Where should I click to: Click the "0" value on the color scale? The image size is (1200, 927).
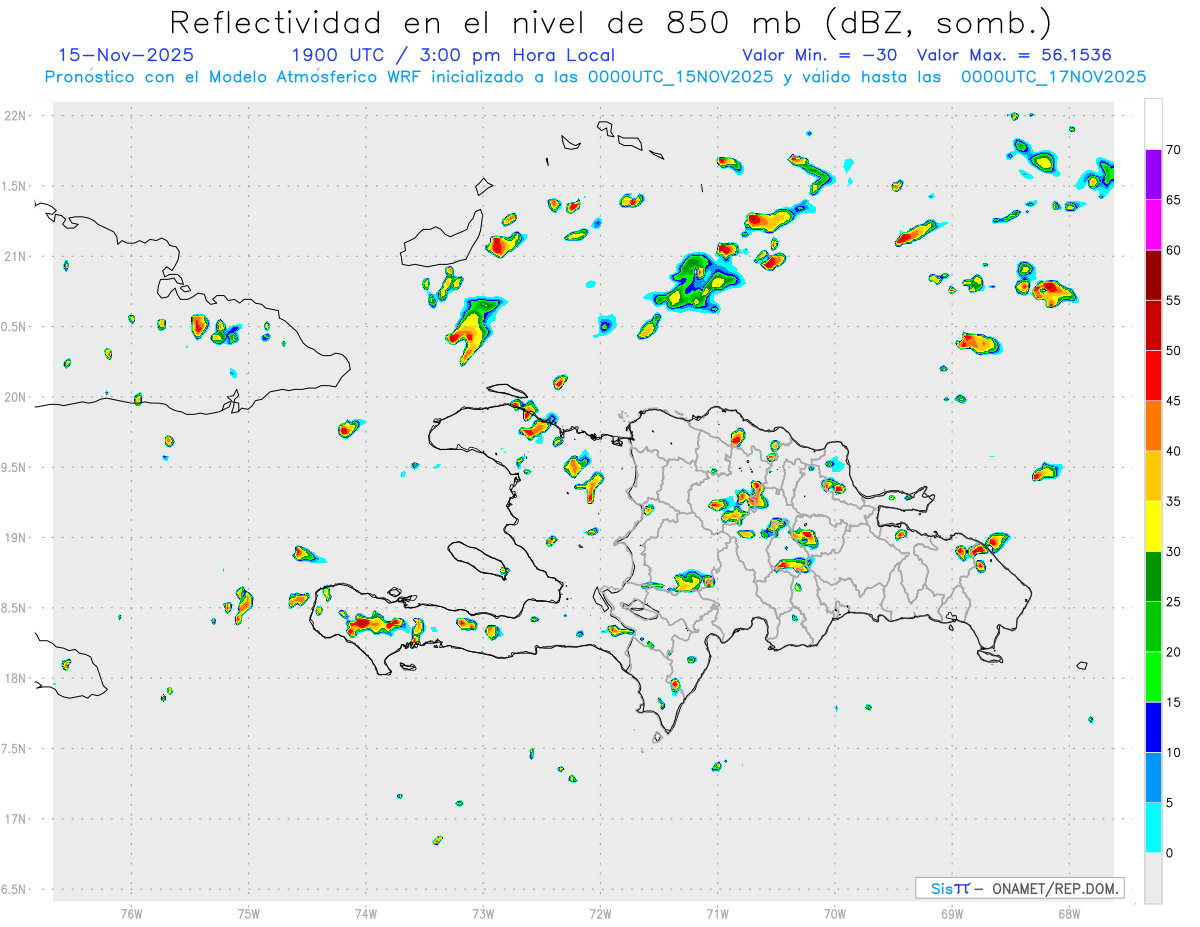[1169, 853]
